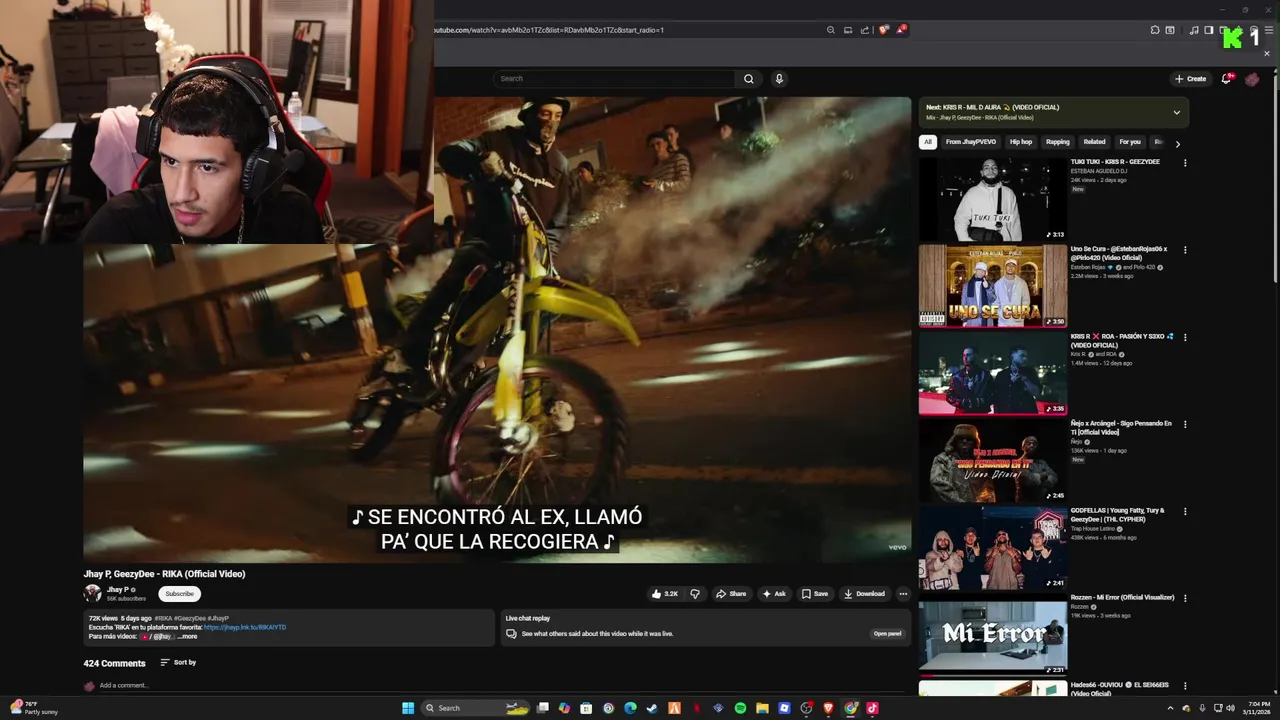Viewport: 1280px width, 720px height.
Task: Select the For you chip
Action: 1130,142
